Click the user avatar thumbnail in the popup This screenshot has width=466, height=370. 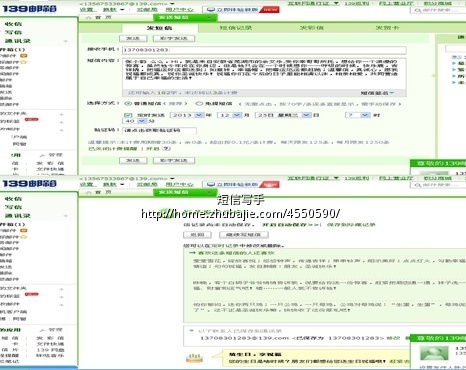[x=433, y=353]
